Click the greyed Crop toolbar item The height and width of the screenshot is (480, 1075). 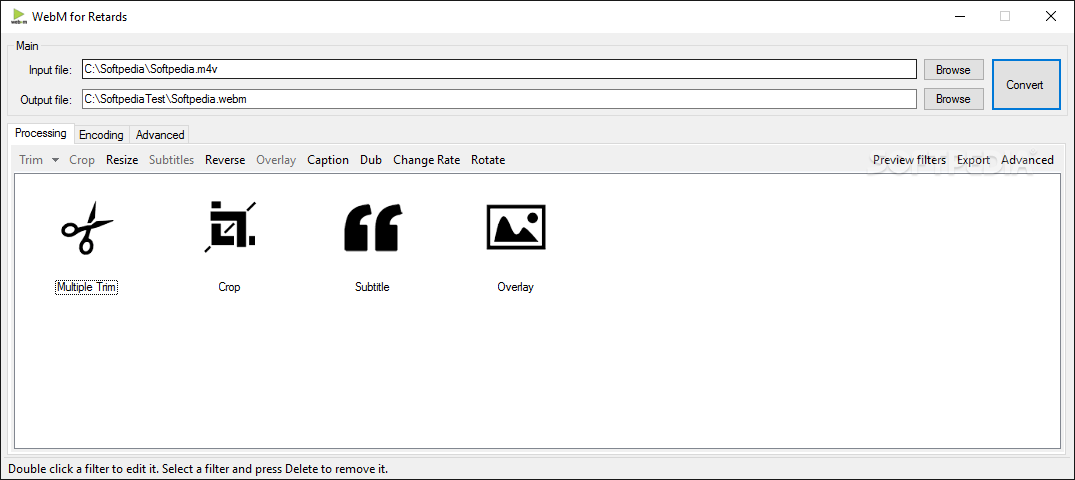coord(82,160)
